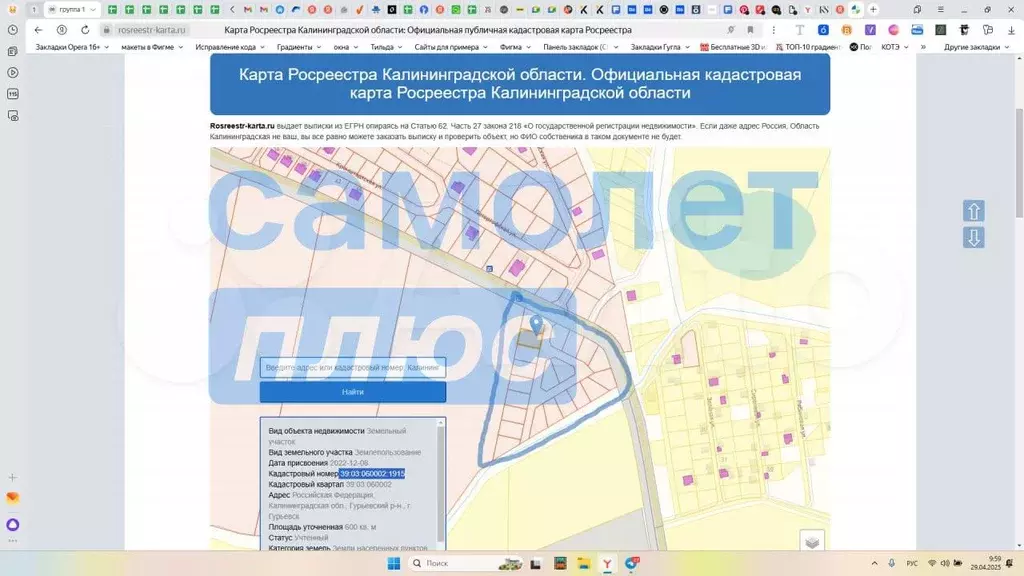Click the history clock icon in sidebar

point(12,30)
